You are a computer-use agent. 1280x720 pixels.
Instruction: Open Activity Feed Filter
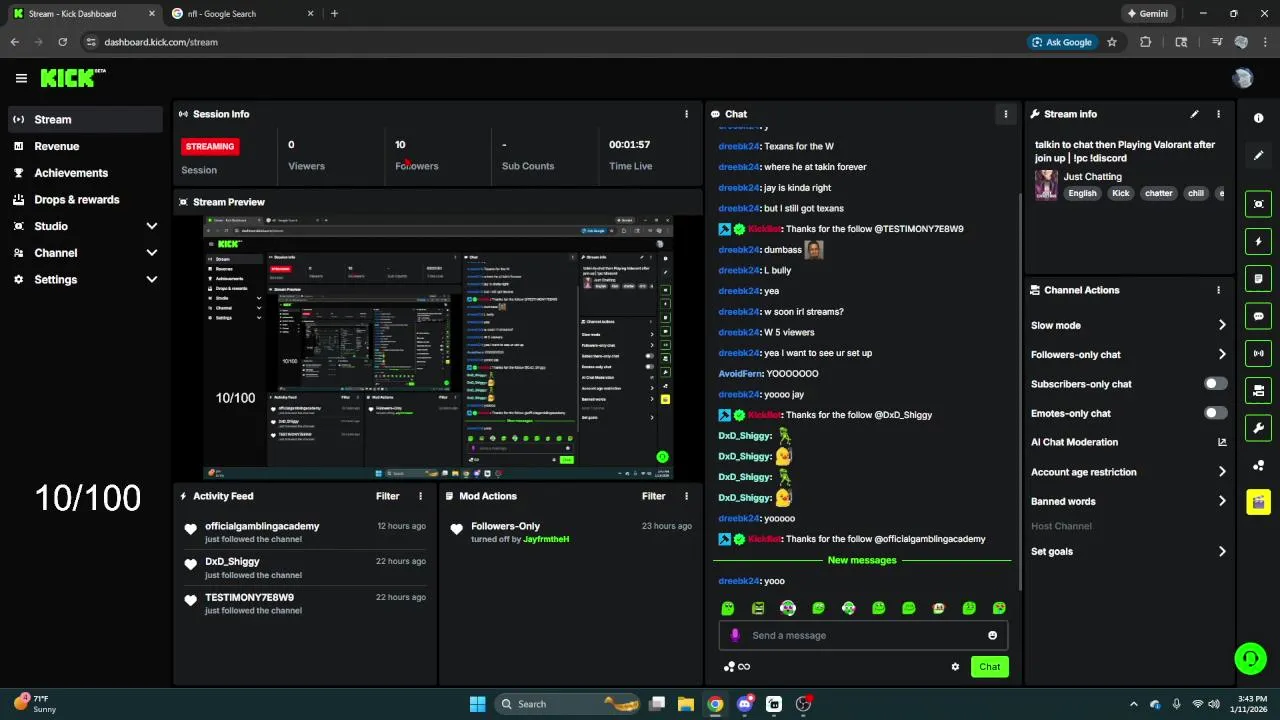click(387, 496)
